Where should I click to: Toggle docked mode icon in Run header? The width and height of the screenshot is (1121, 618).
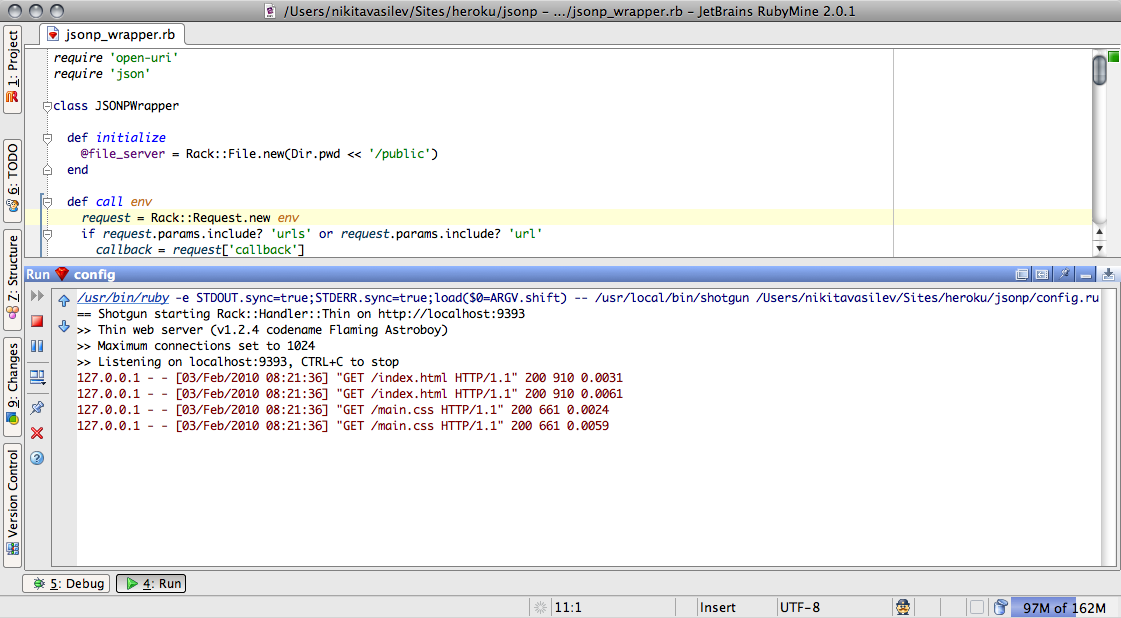[1042, 275]
